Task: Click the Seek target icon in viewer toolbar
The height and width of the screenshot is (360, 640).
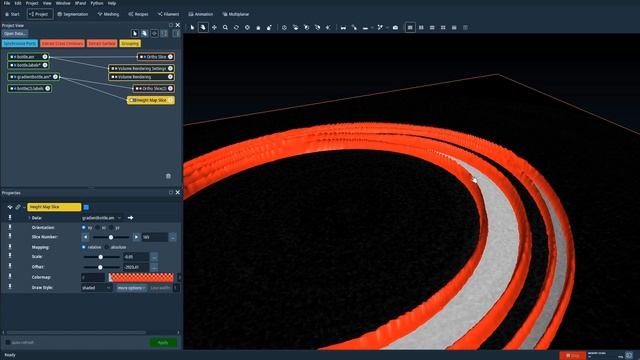Action: pos(247,27)
